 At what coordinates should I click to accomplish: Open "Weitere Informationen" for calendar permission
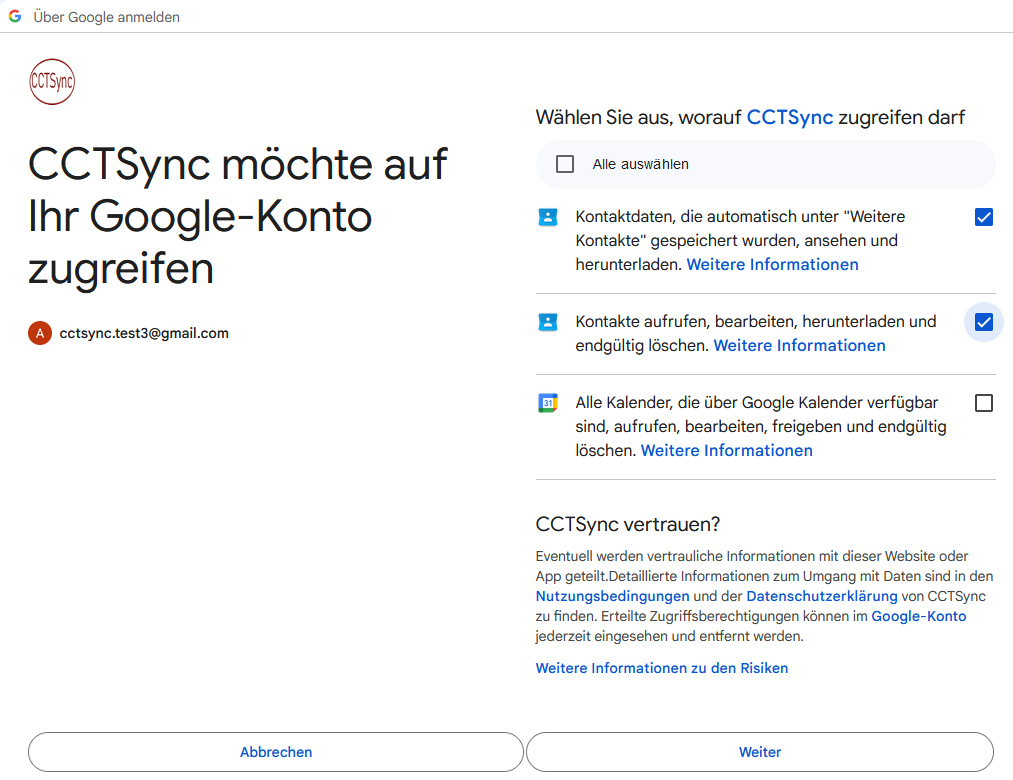(x=726, y=450)
